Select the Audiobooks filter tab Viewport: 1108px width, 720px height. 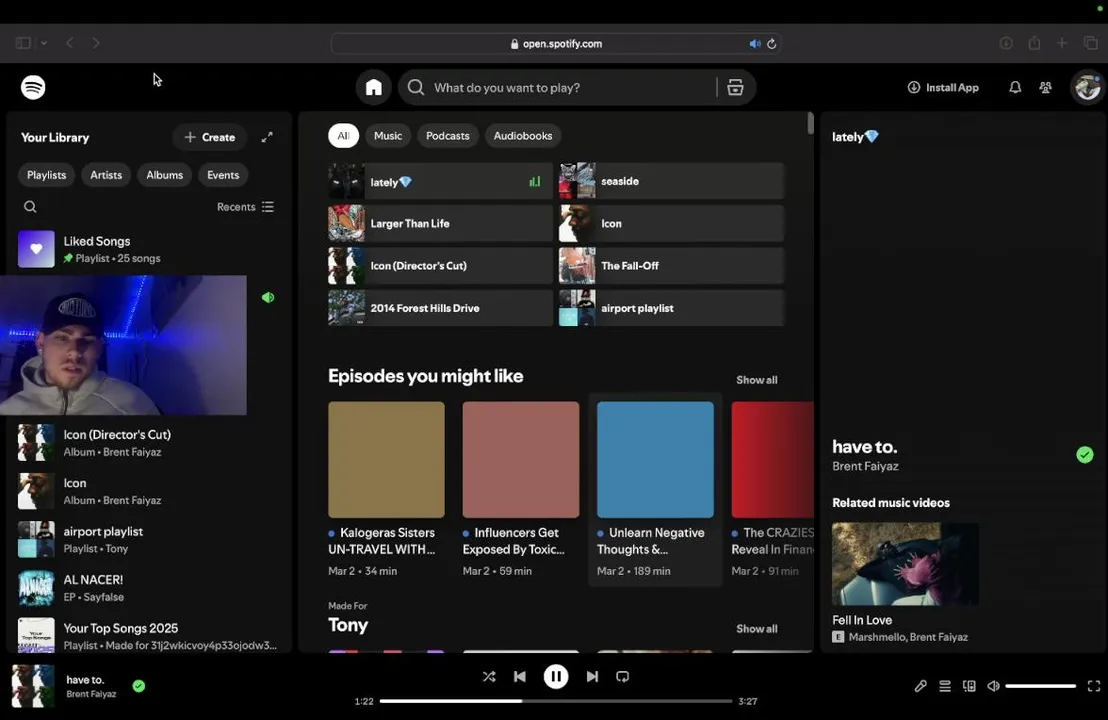(x=523, y=136)
